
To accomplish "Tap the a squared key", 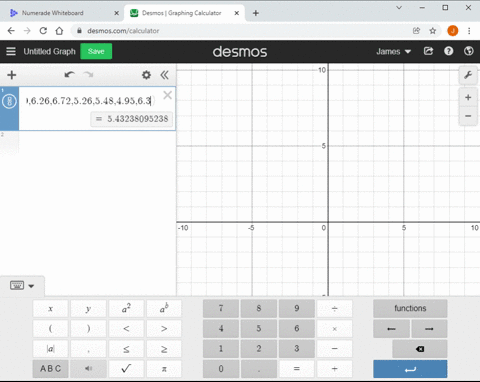I will pos(126,309).
